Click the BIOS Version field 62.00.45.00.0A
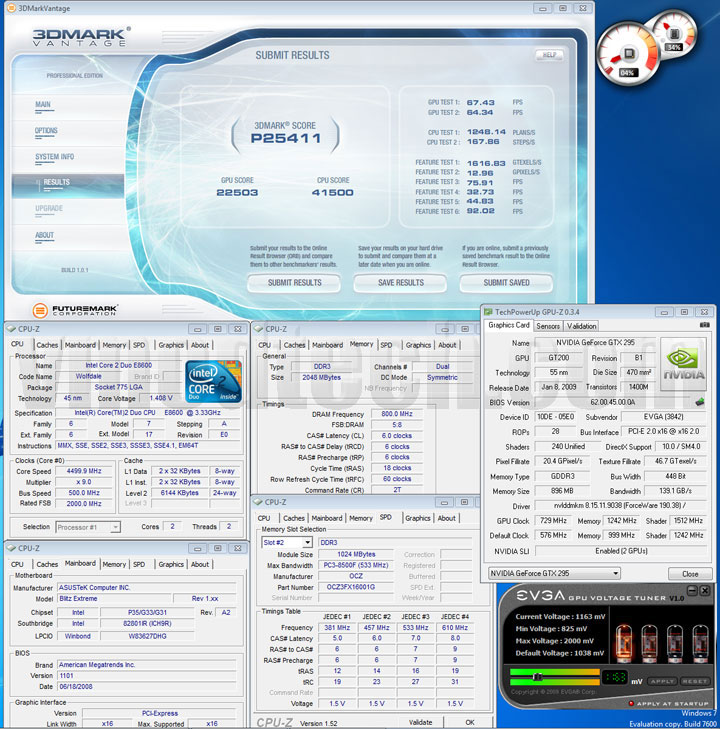Viewport: 720px width, 729px height. click(x=612, y=402)
